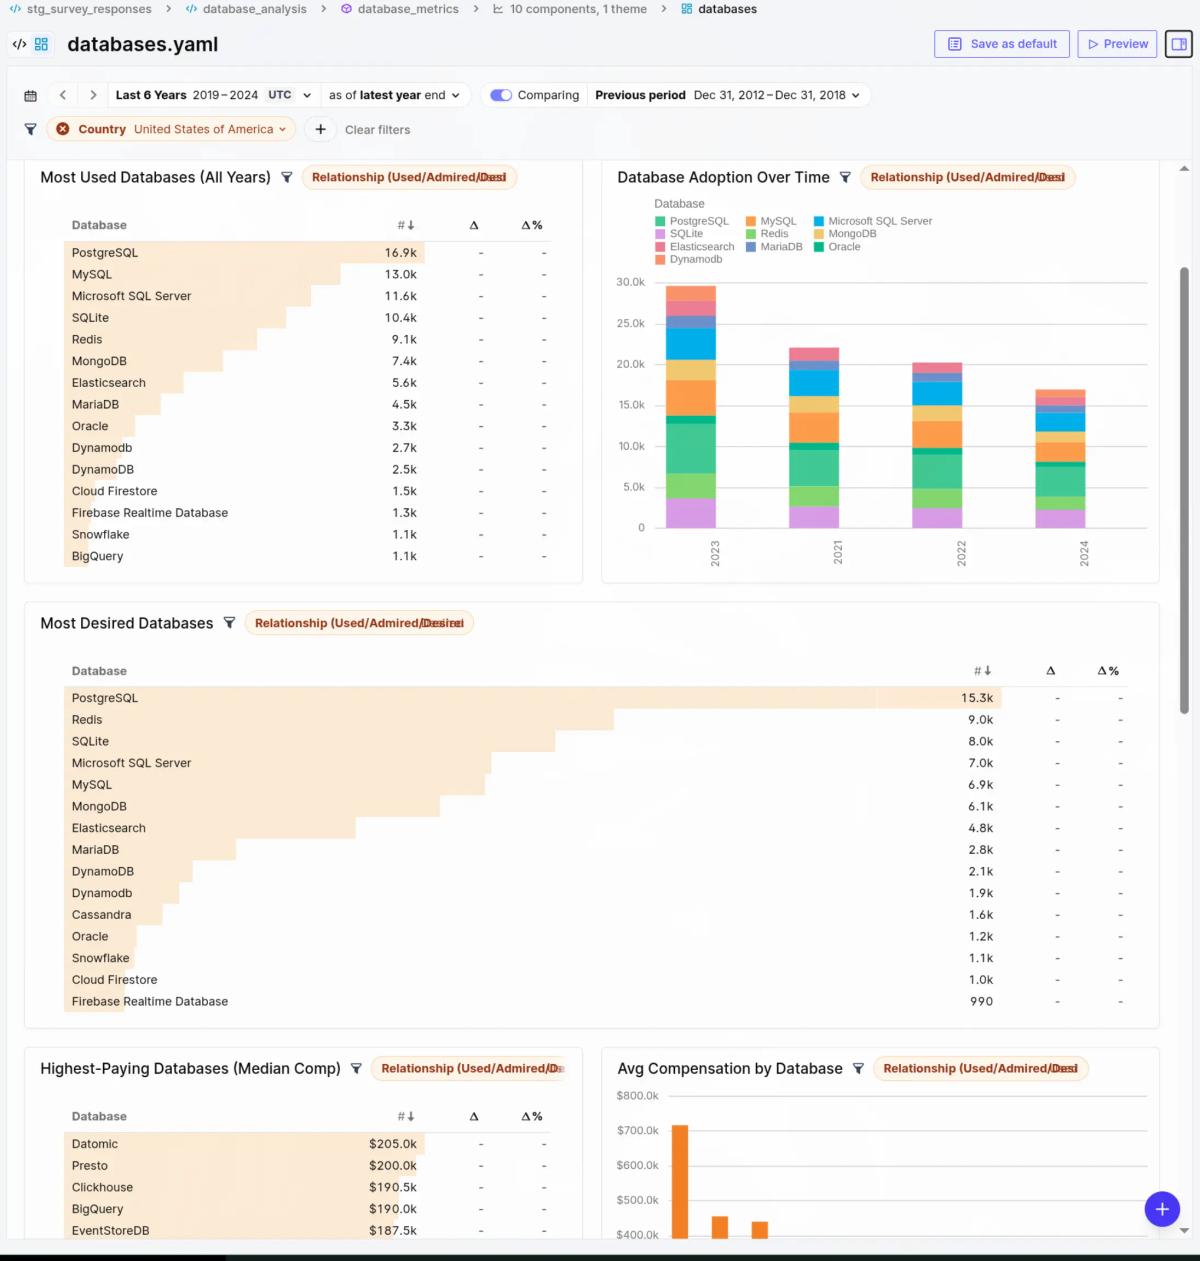1200x1261 pixels.
Task: Click PostgreSQL row in Most Used Databases
Action: [x=307, y=253]
